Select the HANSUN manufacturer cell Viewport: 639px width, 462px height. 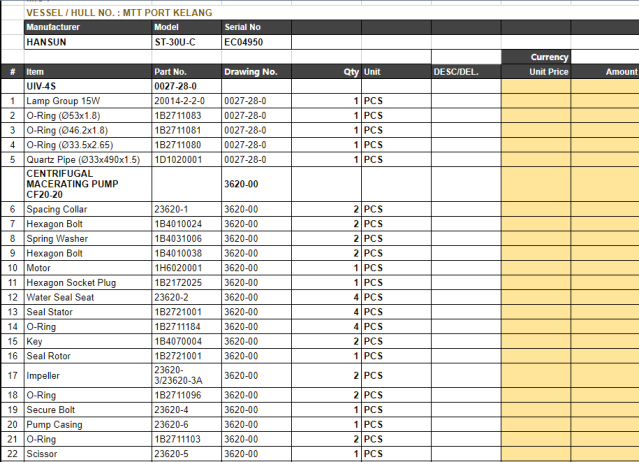coord(87,42)
